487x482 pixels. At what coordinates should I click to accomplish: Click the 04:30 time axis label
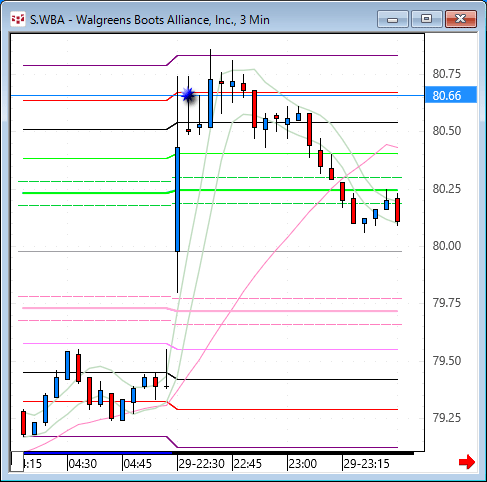[83, 464]
